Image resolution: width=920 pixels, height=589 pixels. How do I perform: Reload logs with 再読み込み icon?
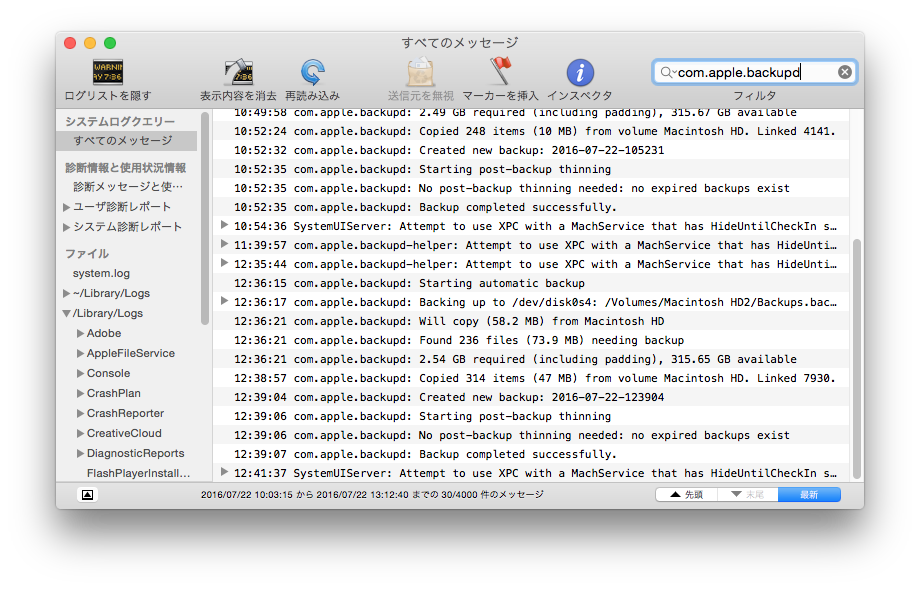[313, 72]
